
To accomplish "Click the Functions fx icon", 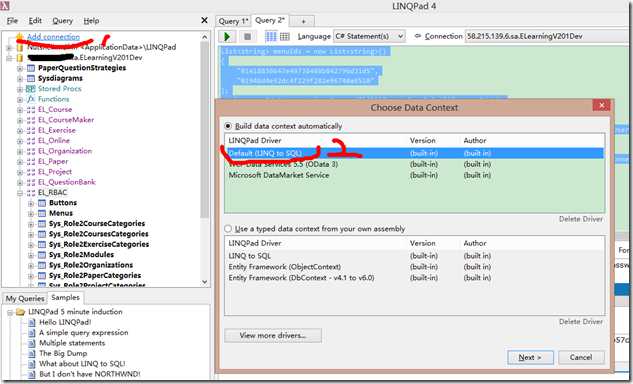I will coord(31,99).
